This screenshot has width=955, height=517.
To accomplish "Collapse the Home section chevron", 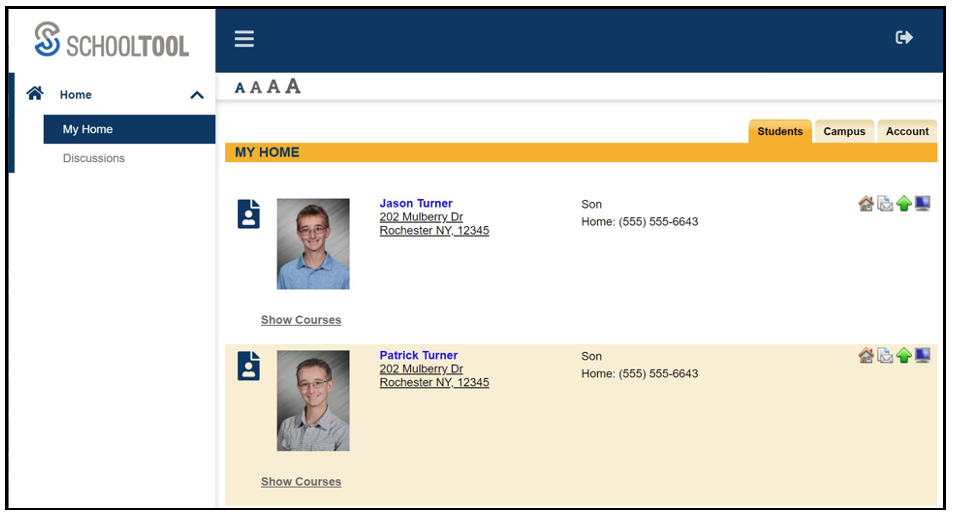I will 197,95.
